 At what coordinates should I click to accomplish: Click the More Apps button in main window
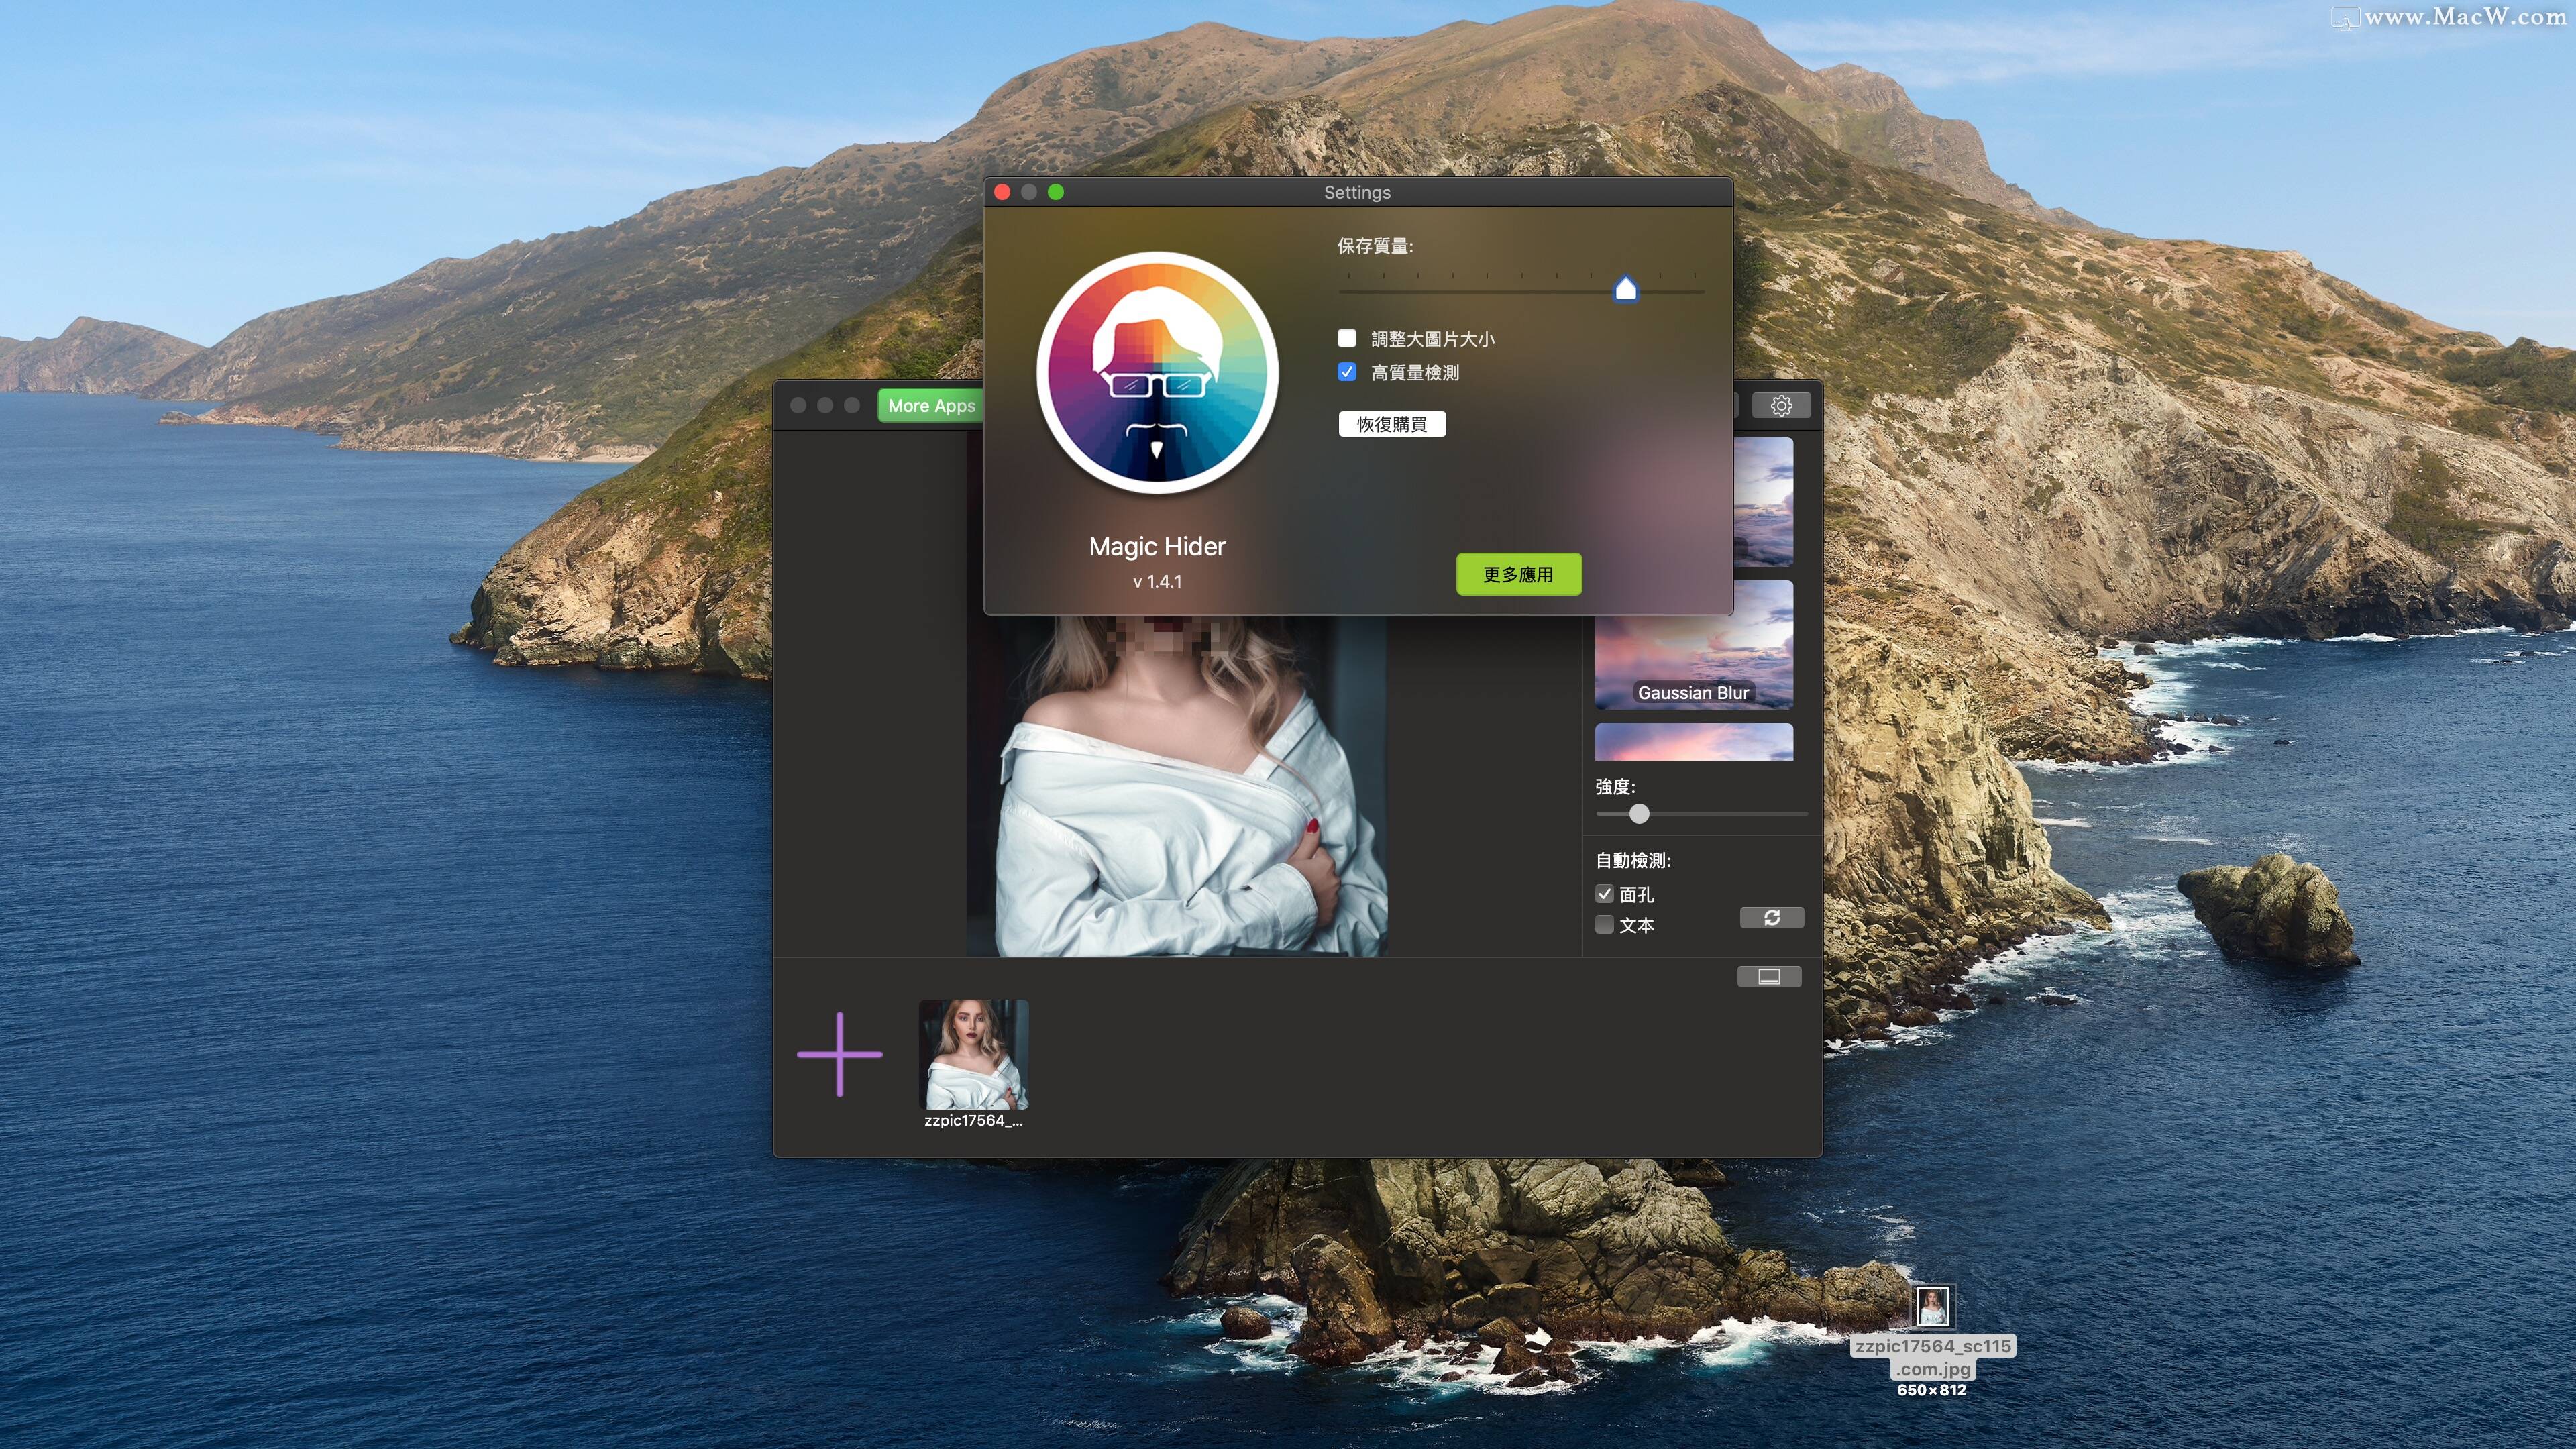pos(930,405)
